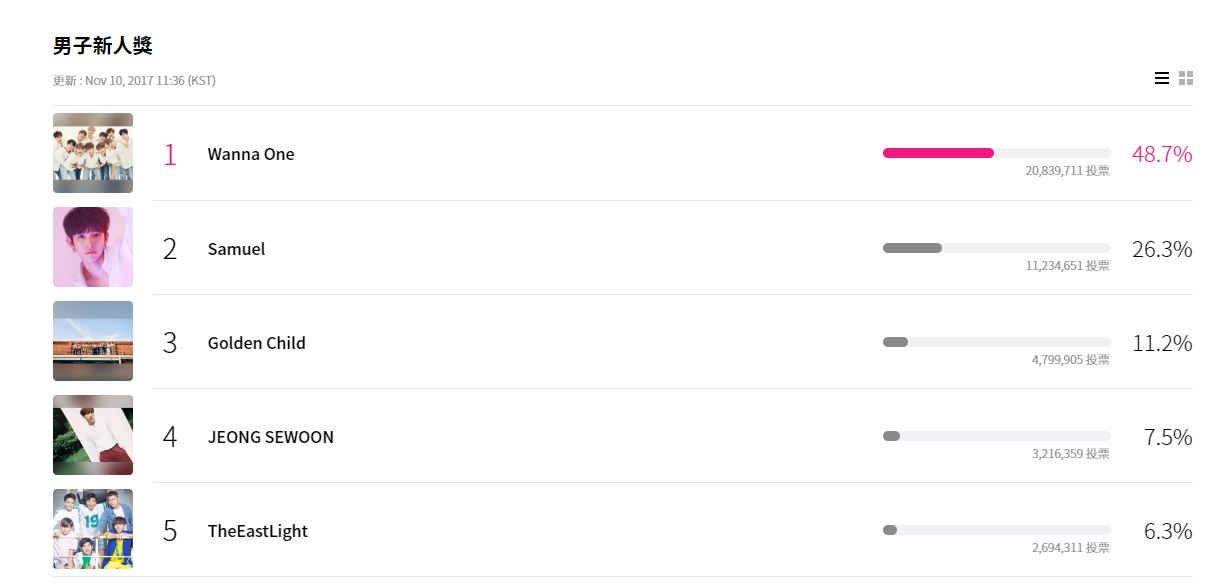This screenshot has height=587, width=1209.
Task: Select the Samuel name link
Action: point(236,249)
